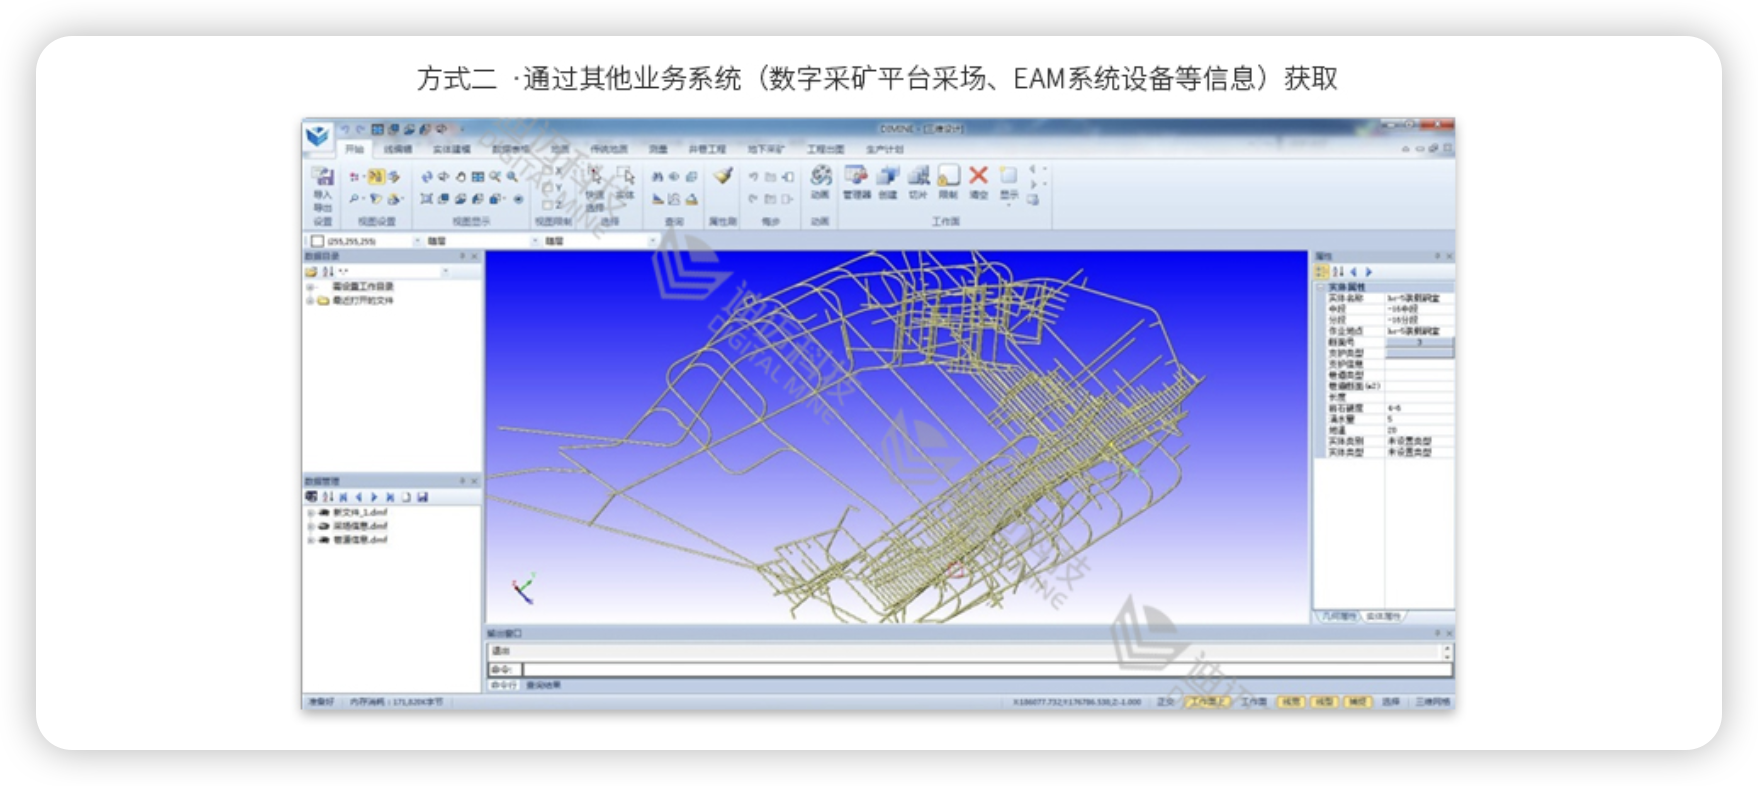Expand the 最近打开的文件 folder node
This screenshot has width=1758, height=786.
point(310,300)
